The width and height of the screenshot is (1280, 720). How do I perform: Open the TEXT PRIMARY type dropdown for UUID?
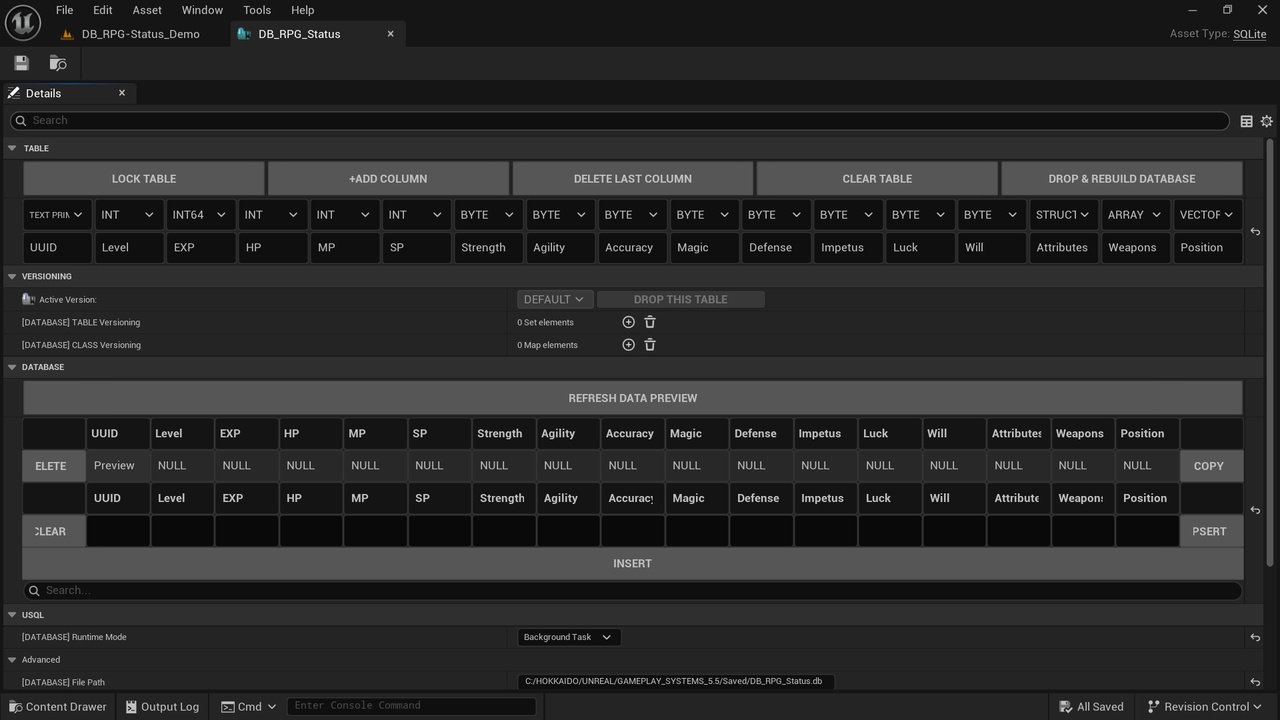pos(58,215)
